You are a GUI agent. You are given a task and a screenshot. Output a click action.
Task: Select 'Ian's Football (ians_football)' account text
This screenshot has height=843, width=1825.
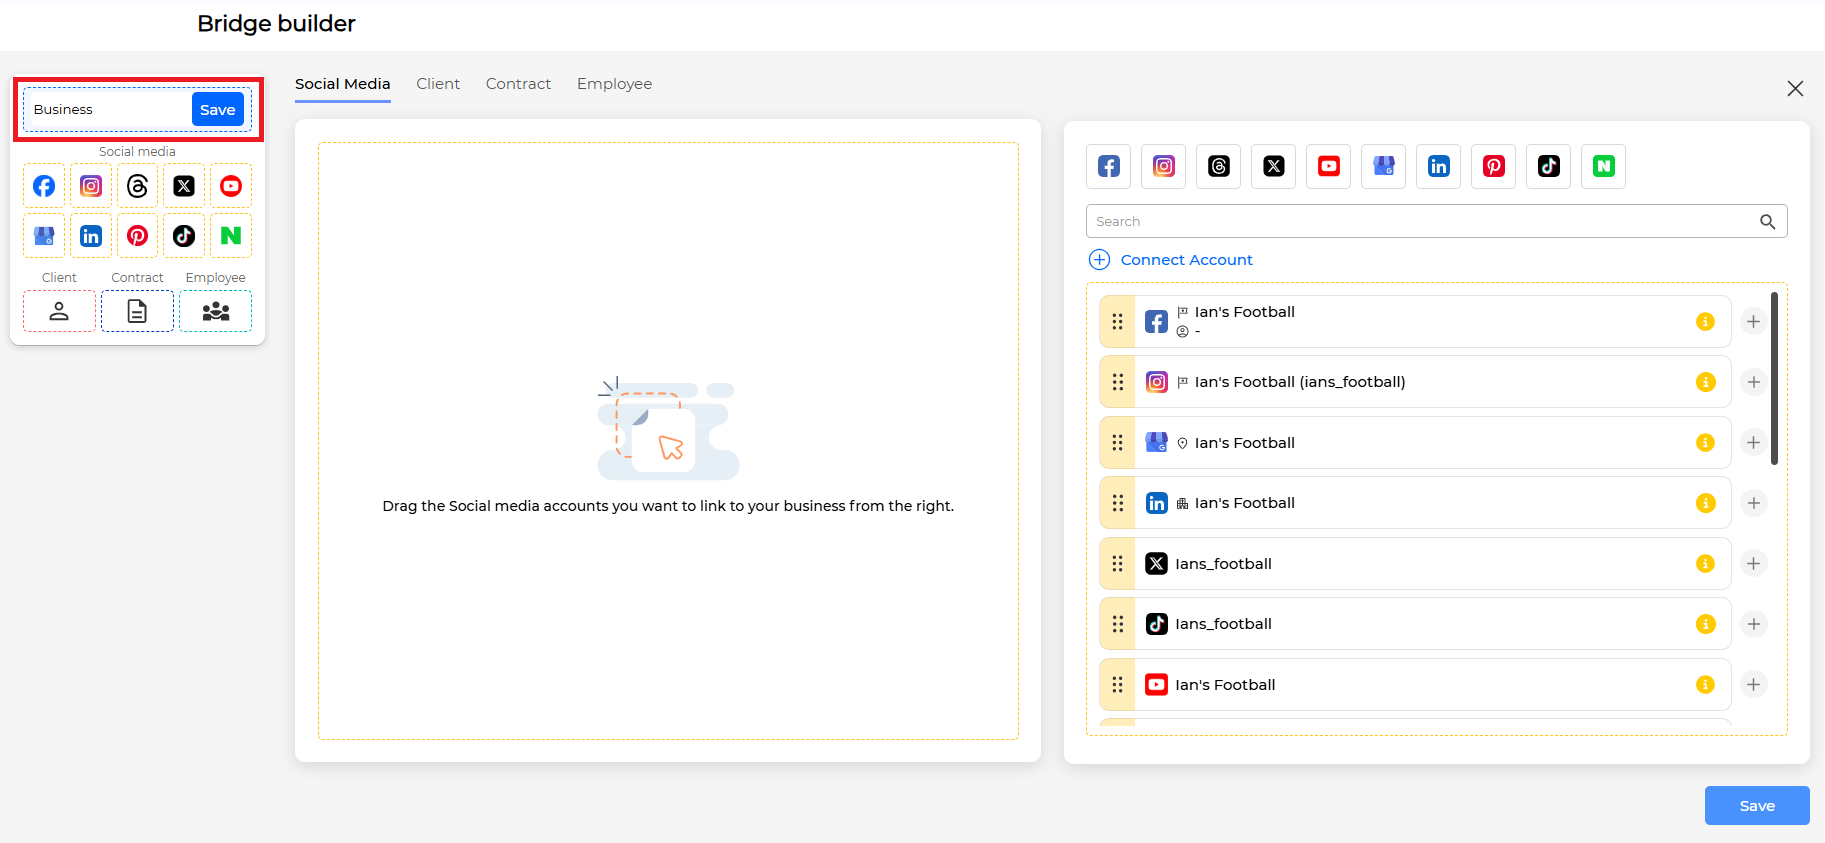coord(1300,382)
